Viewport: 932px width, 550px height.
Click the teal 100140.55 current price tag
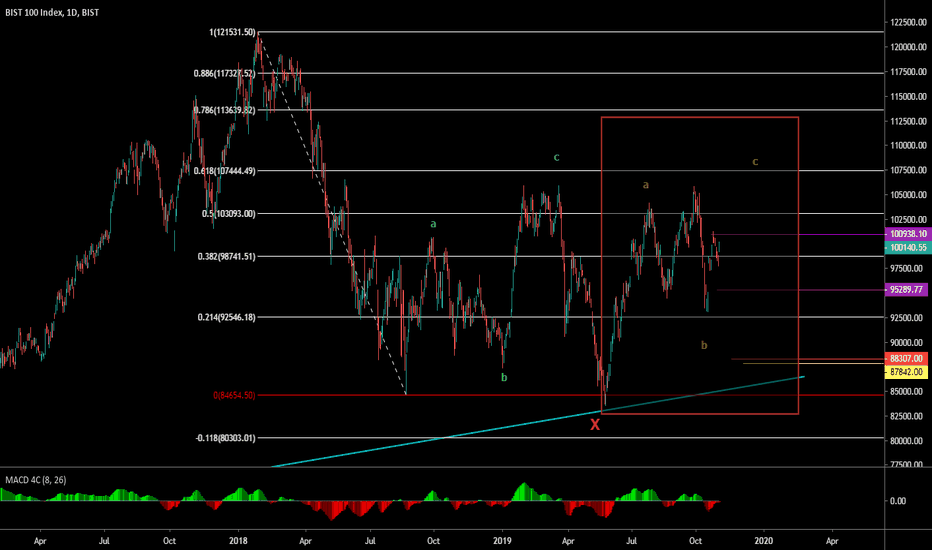pyautogui.click(x=908, y=247)
